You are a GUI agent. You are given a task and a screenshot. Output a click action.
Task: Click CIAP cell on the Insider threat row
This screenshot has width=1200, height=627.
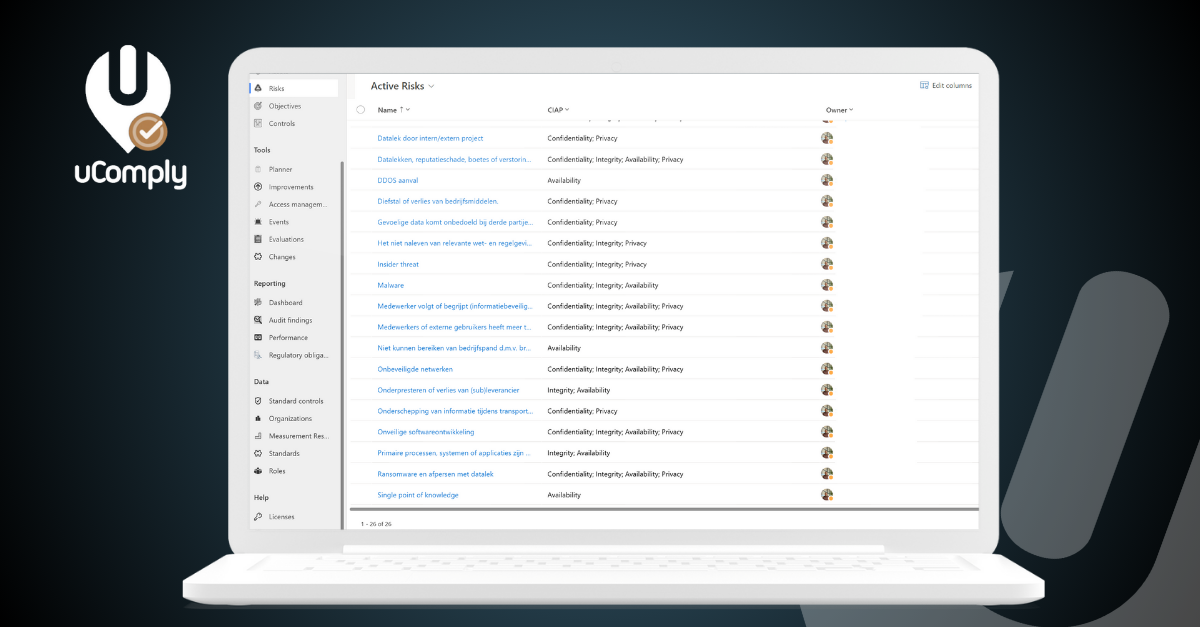597,264
